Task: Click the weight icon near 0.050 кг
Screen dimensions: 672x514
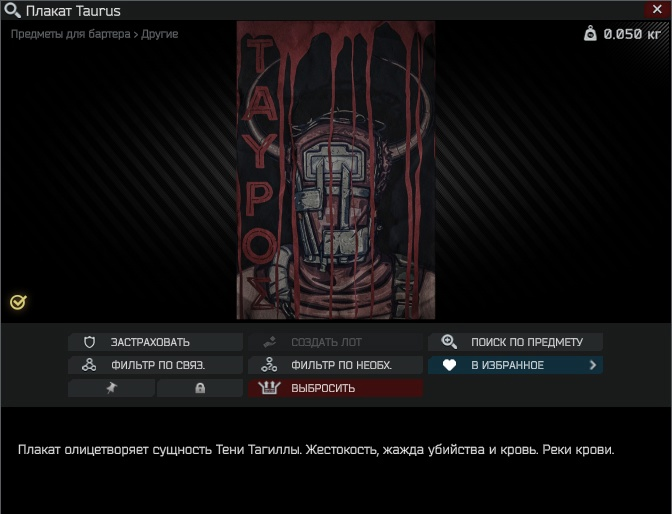Action: coord(590,33)
